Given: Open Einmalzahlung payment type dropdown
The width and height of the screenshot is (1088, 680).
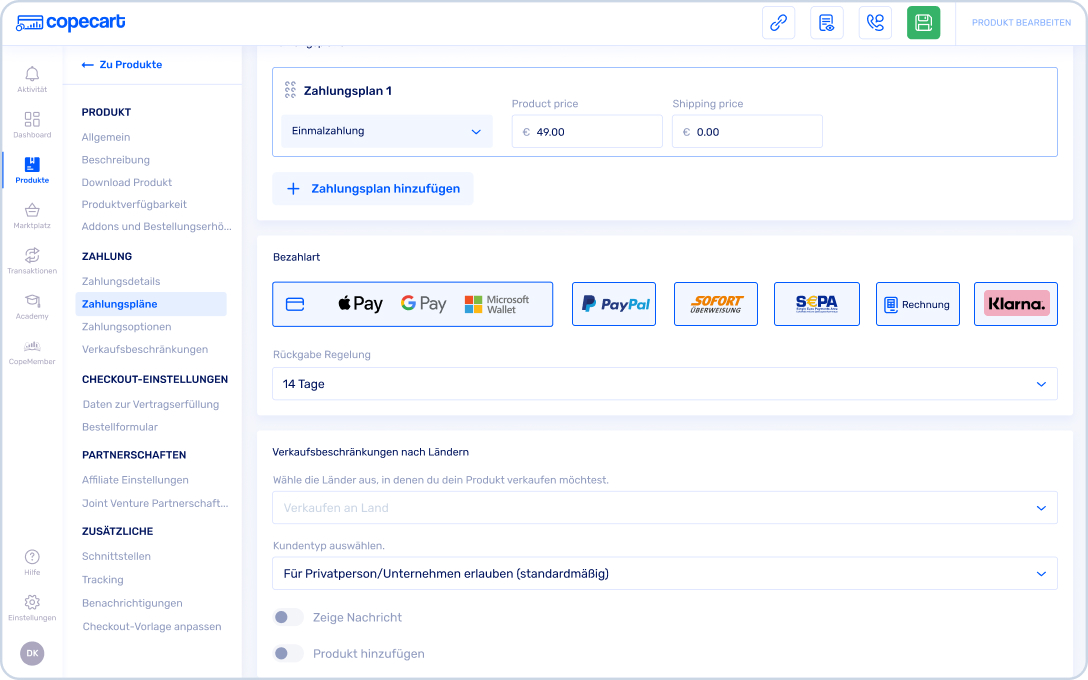Looking at the screenshot, I should [x=387, y=131].
